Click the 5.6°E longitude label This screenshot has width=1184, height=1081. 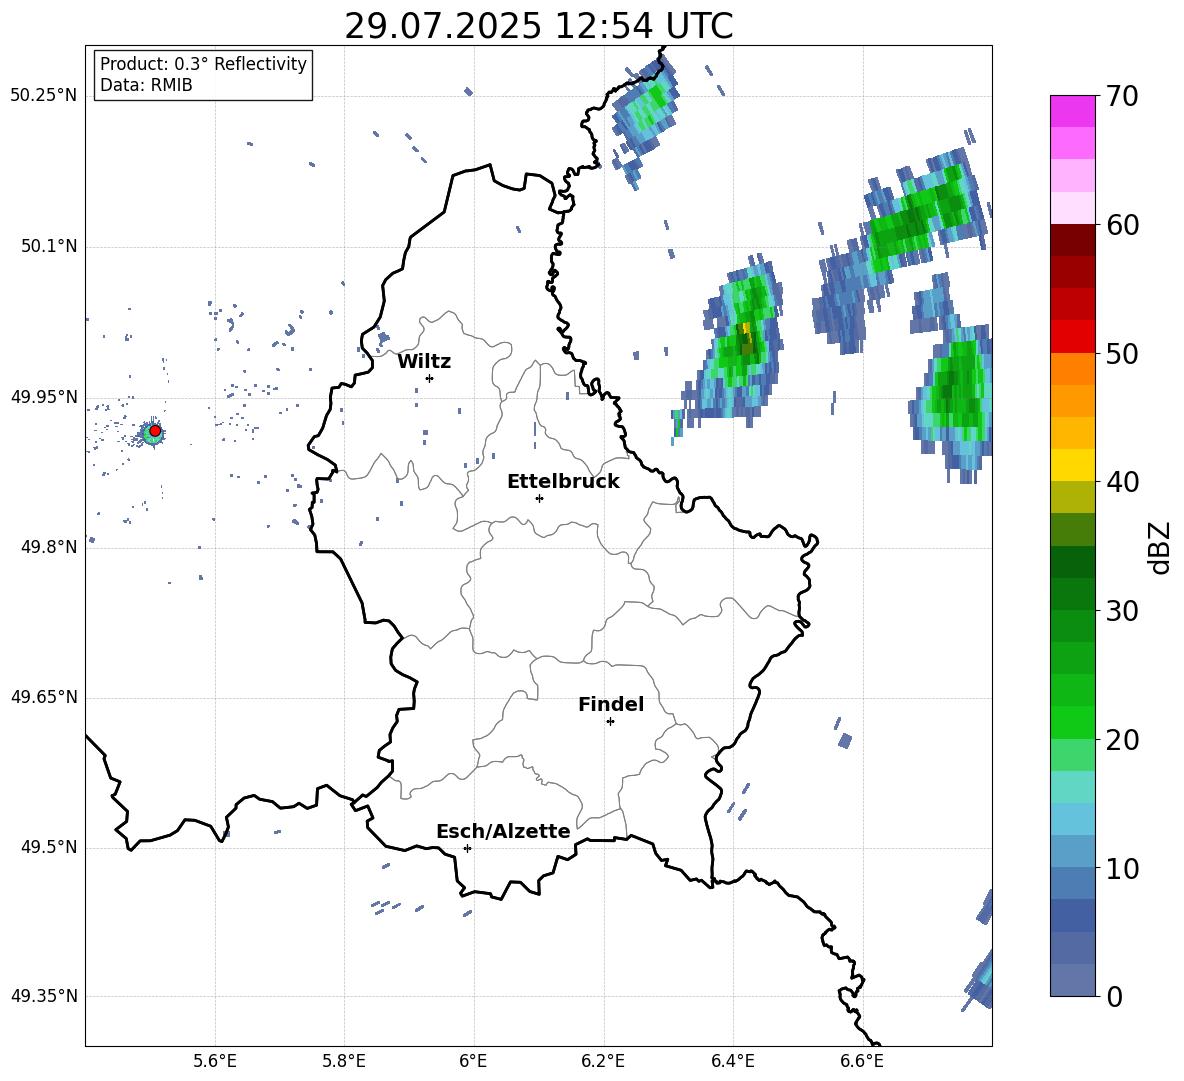coord(215,1062)
